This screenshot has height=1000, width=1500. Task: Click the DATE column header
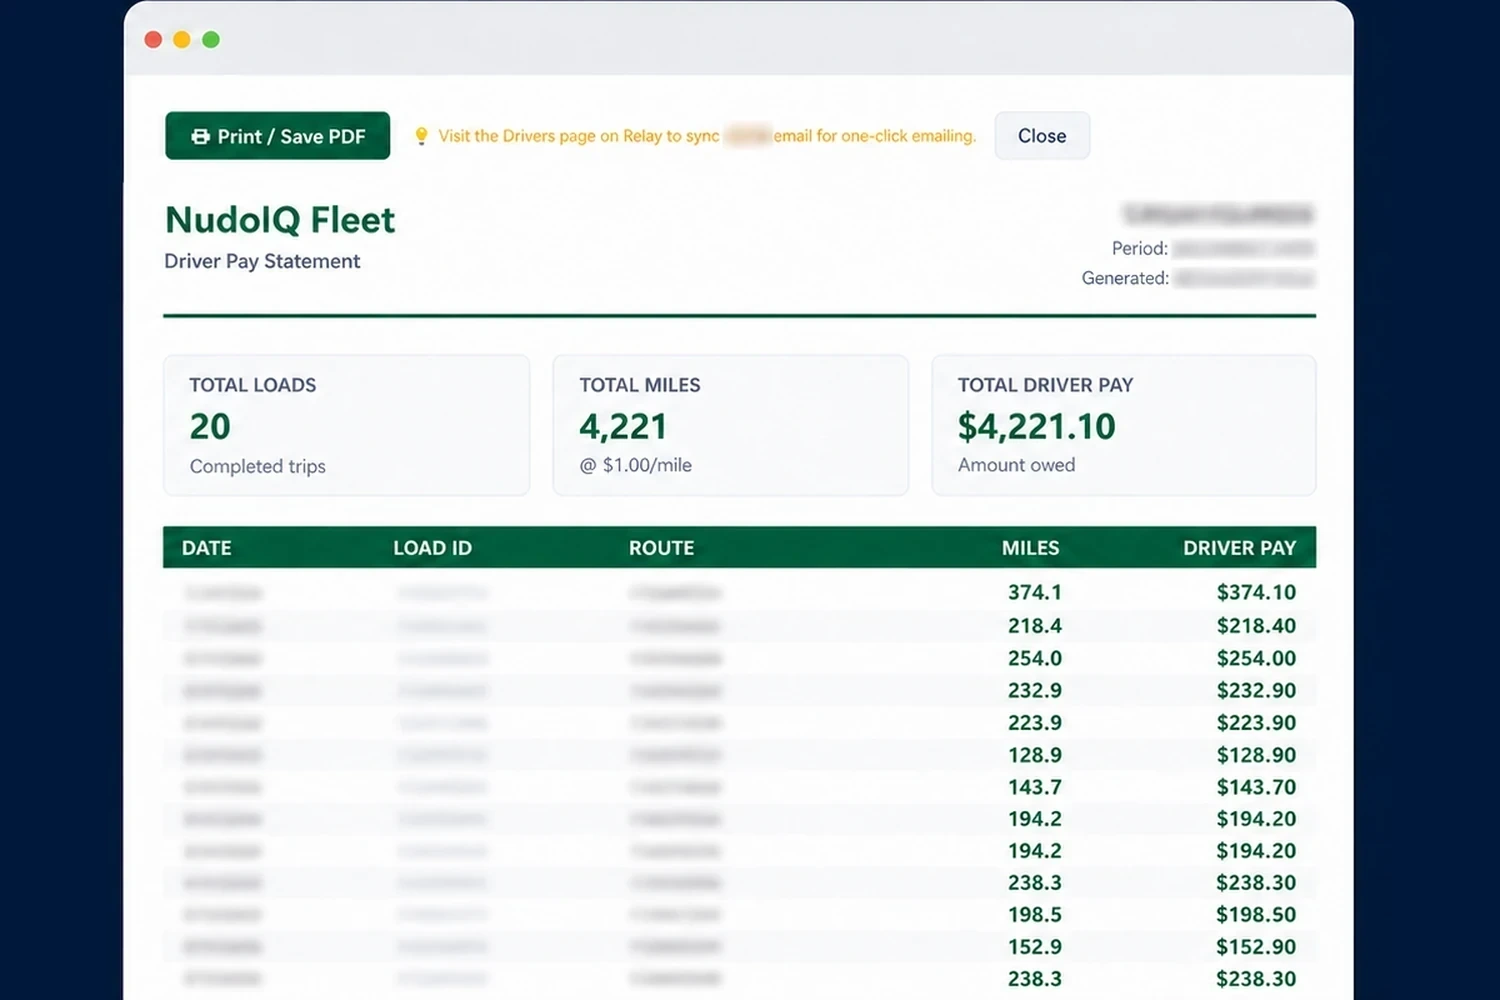[x=207, y=548]
